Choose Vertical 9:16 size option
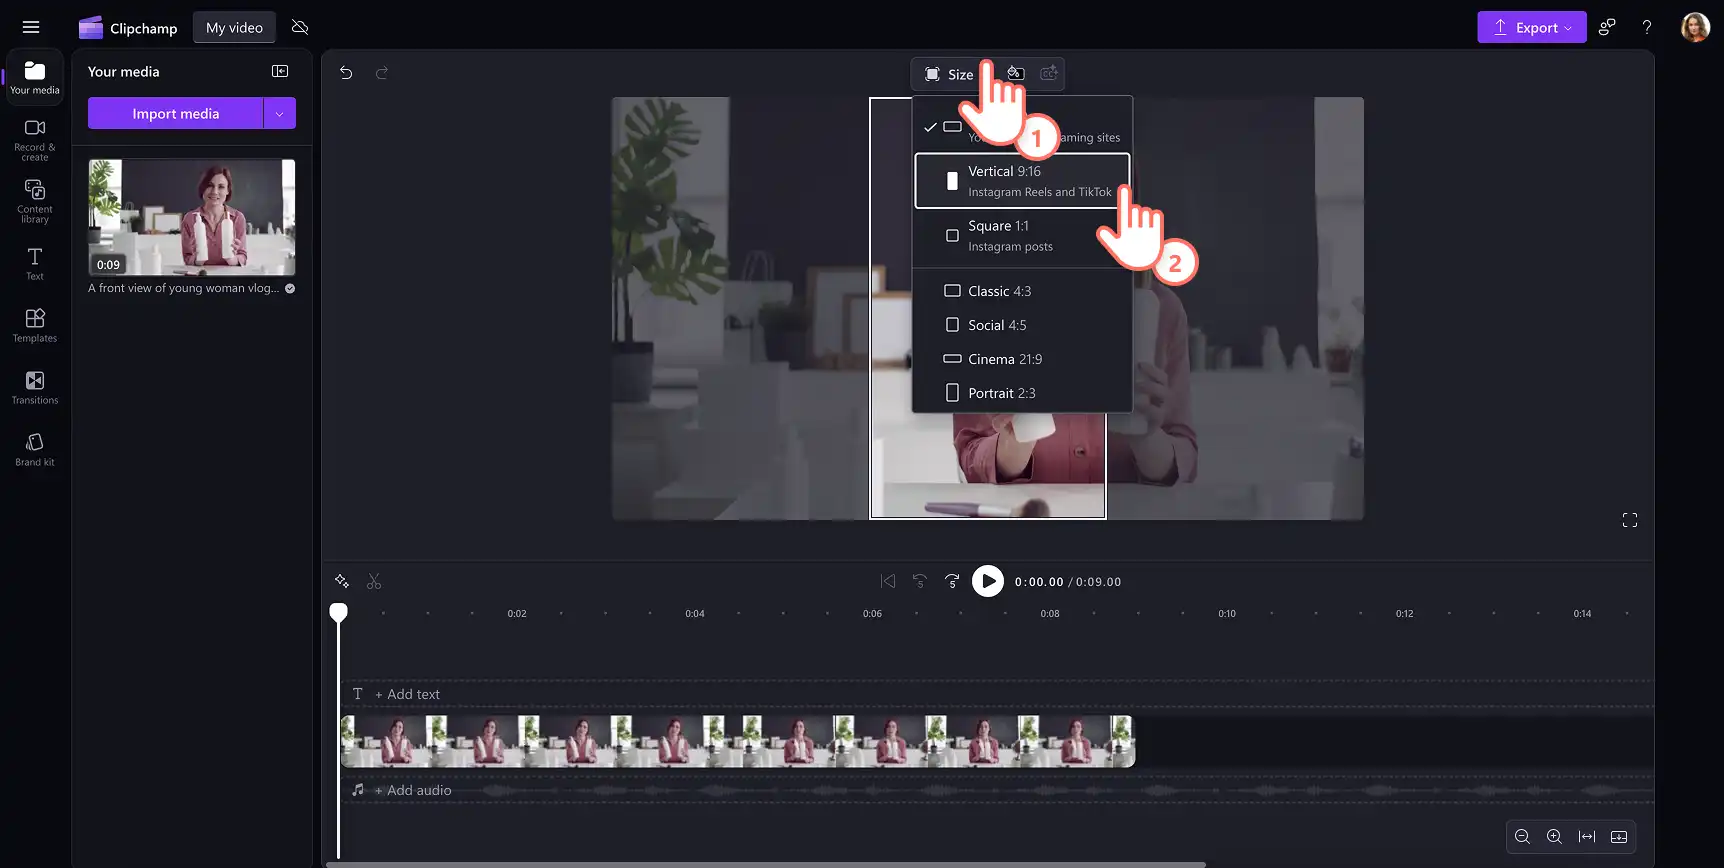 coord(1022,181)
